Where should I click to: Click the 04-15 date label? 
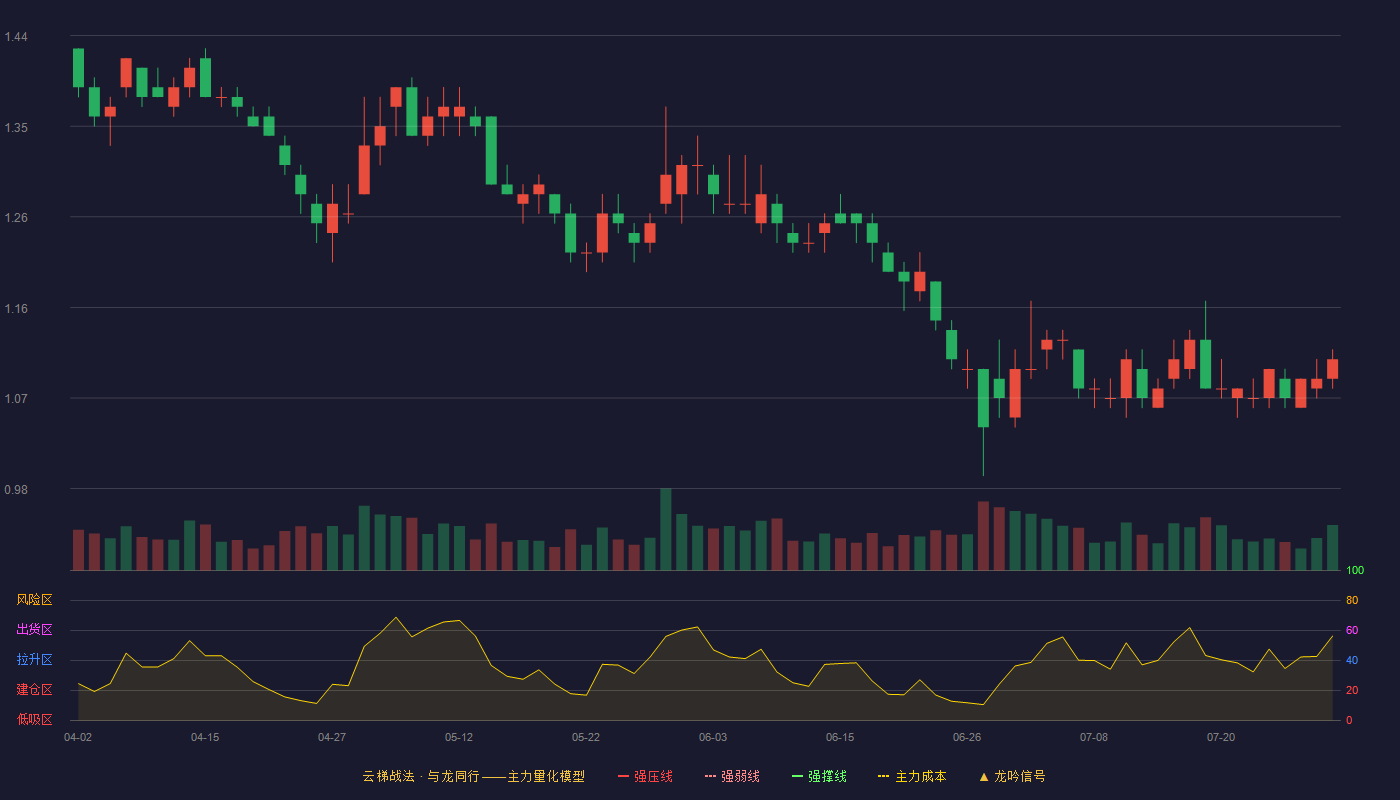(x=205, y=737)
